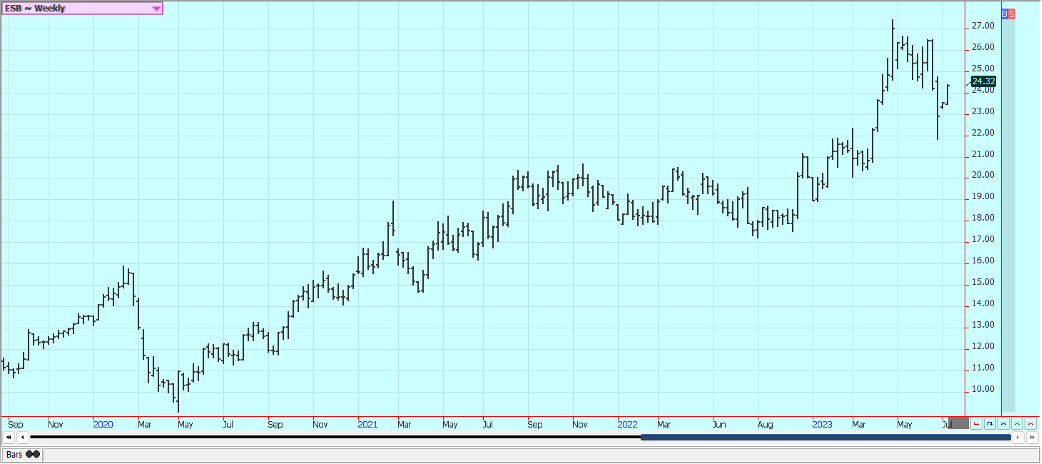Click the 17.00 price axis label

click(x=983, y=239)
